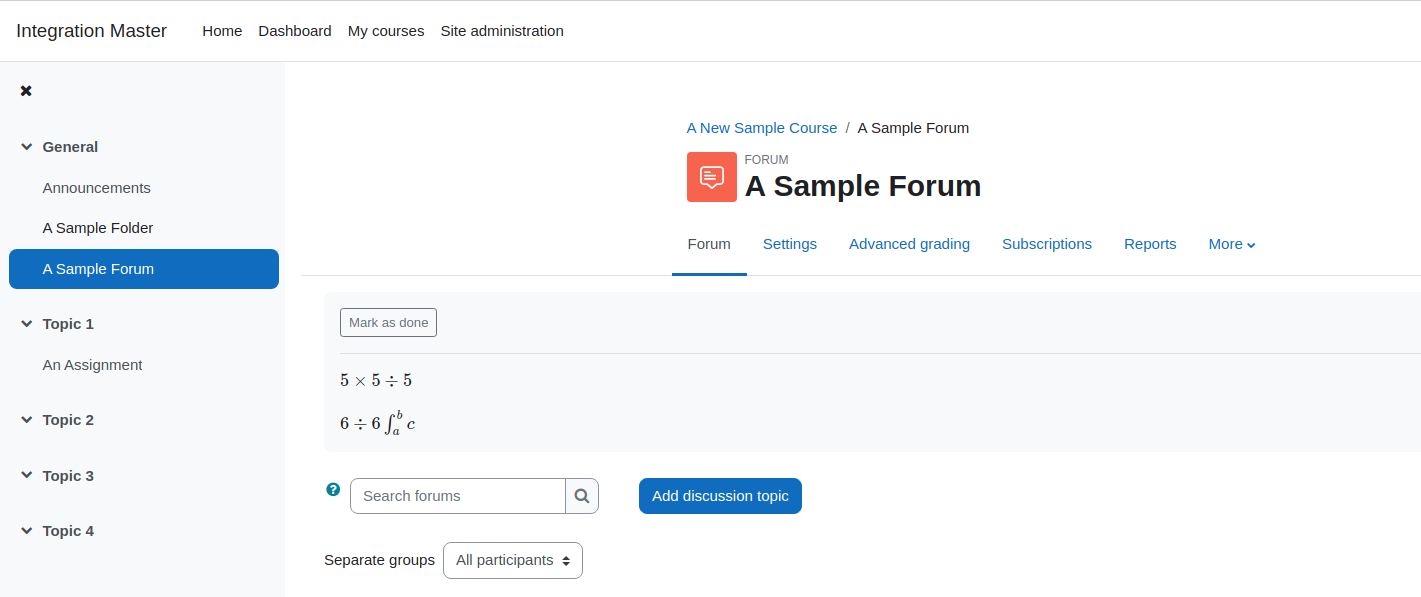Open the Advanced grading tab
This screenshot has height=597, width=1421.
point(909,244)
